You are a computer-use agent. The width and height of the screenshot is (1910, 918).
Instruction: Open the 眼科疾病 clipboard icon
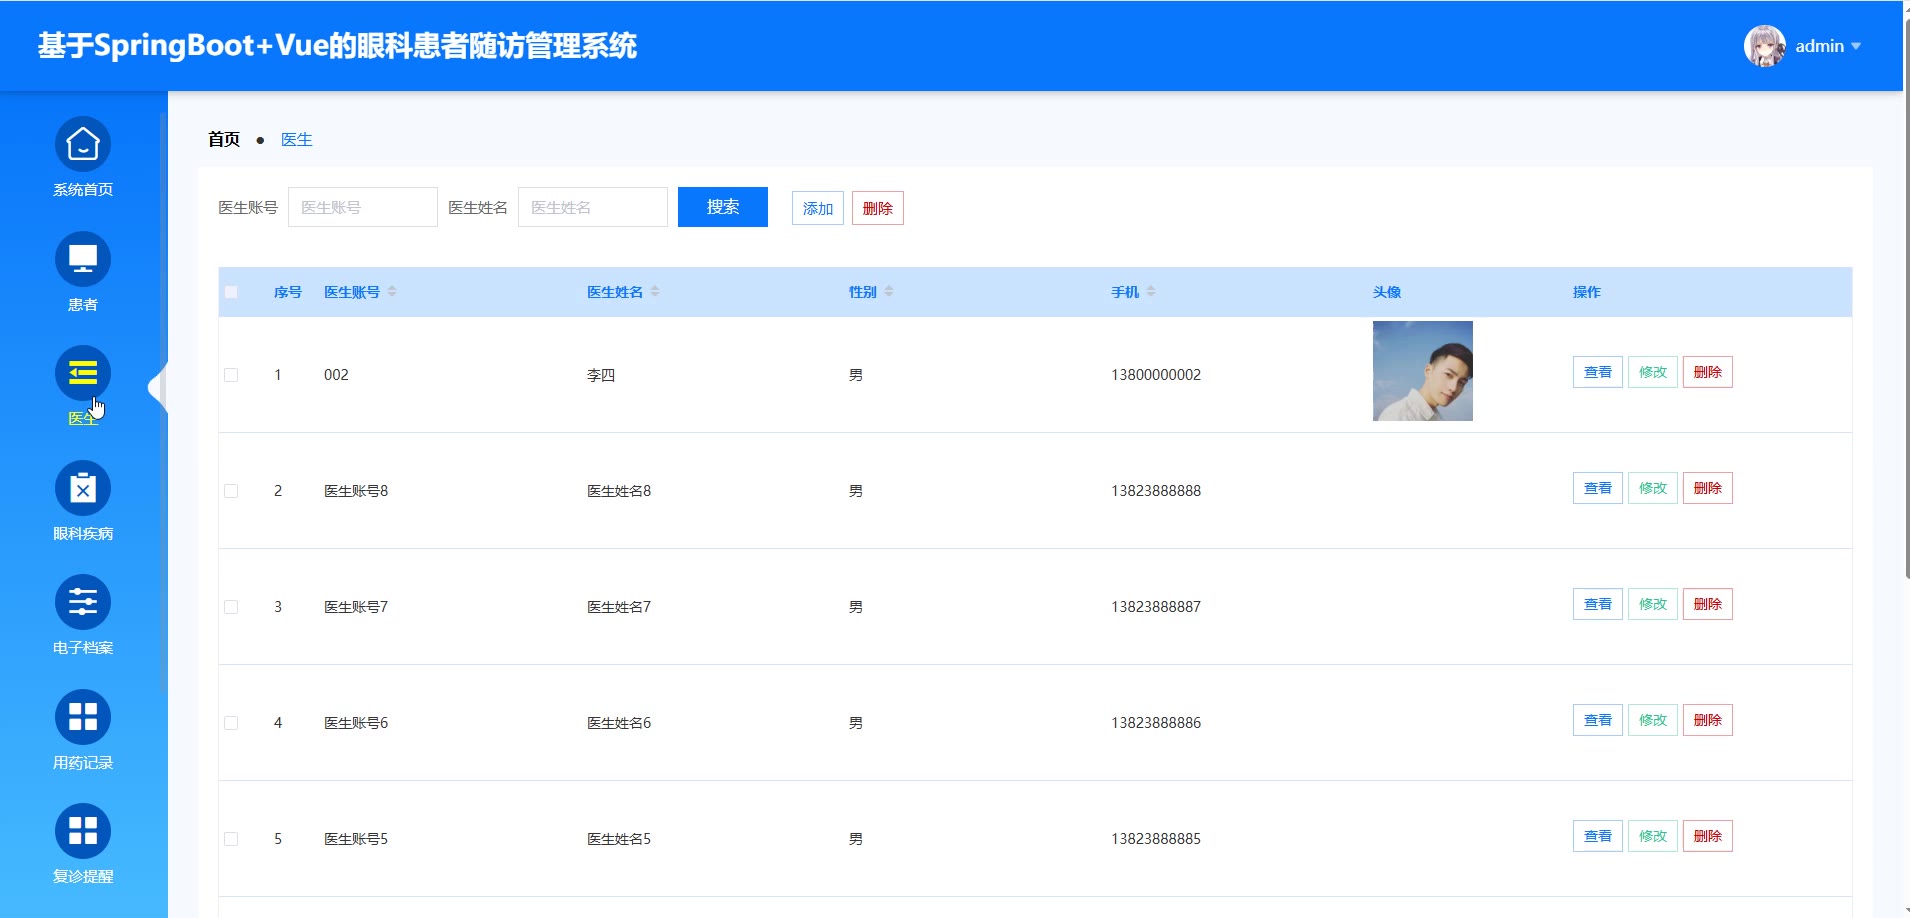(82, 489)
